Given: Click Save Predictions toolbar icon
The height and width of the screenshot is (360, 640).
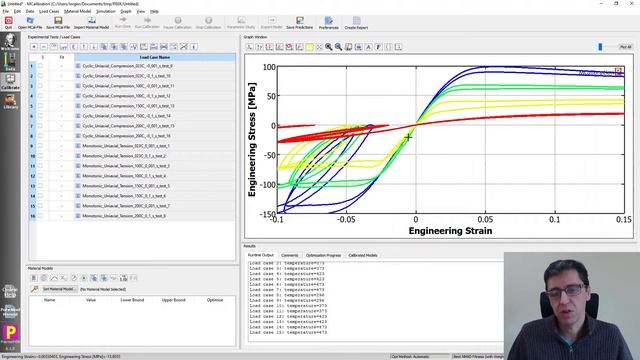Looking at the screenshot, I should click(x=300, y=22).
